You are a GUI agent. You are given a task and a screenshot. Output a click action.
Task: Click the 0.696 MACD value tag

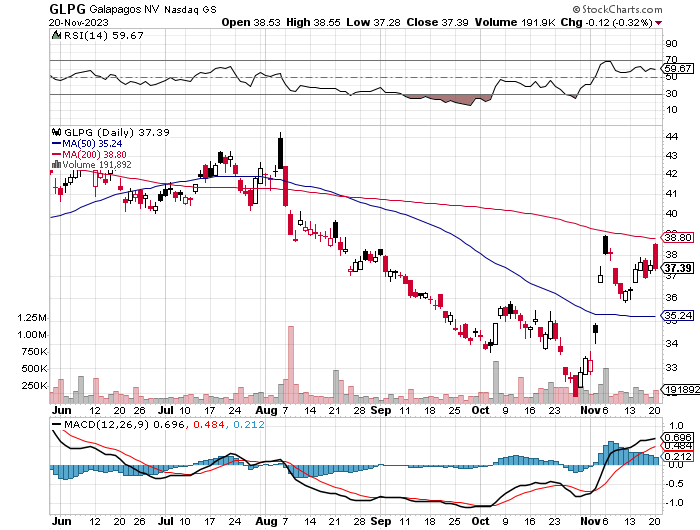[x=677, y=437]
